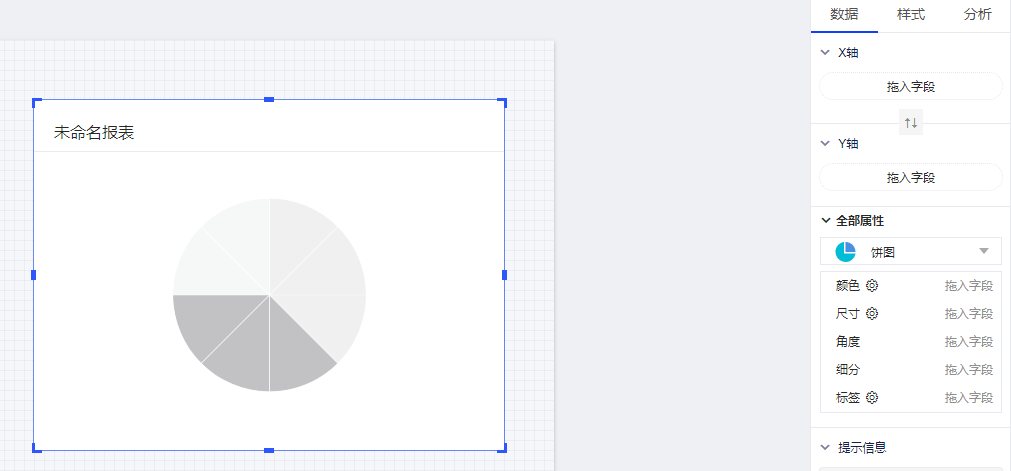1011x471 pixels.
Task: Open settings gear next to 颜色
Action: click(x=872, y=286)
